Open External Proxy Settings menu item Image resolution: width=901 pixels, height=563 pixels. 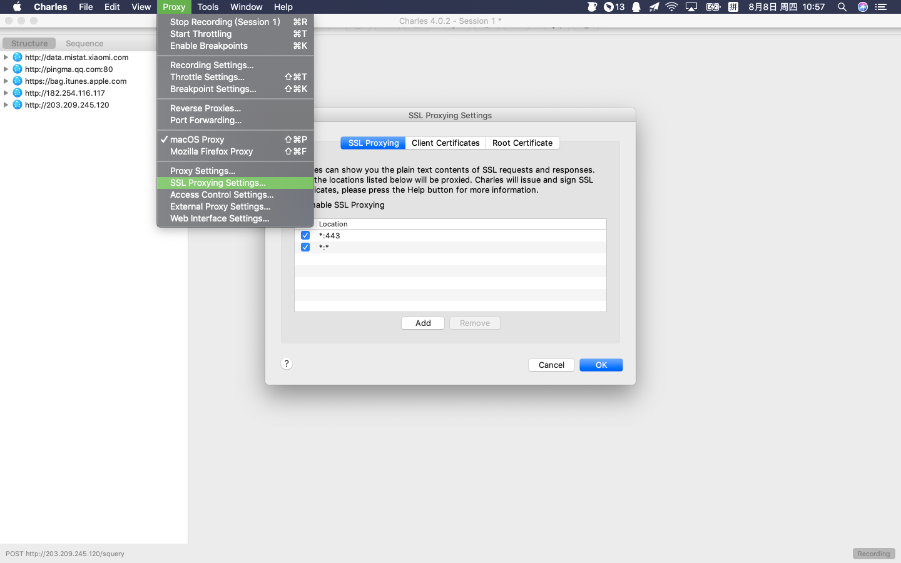[x=235, y=207]
